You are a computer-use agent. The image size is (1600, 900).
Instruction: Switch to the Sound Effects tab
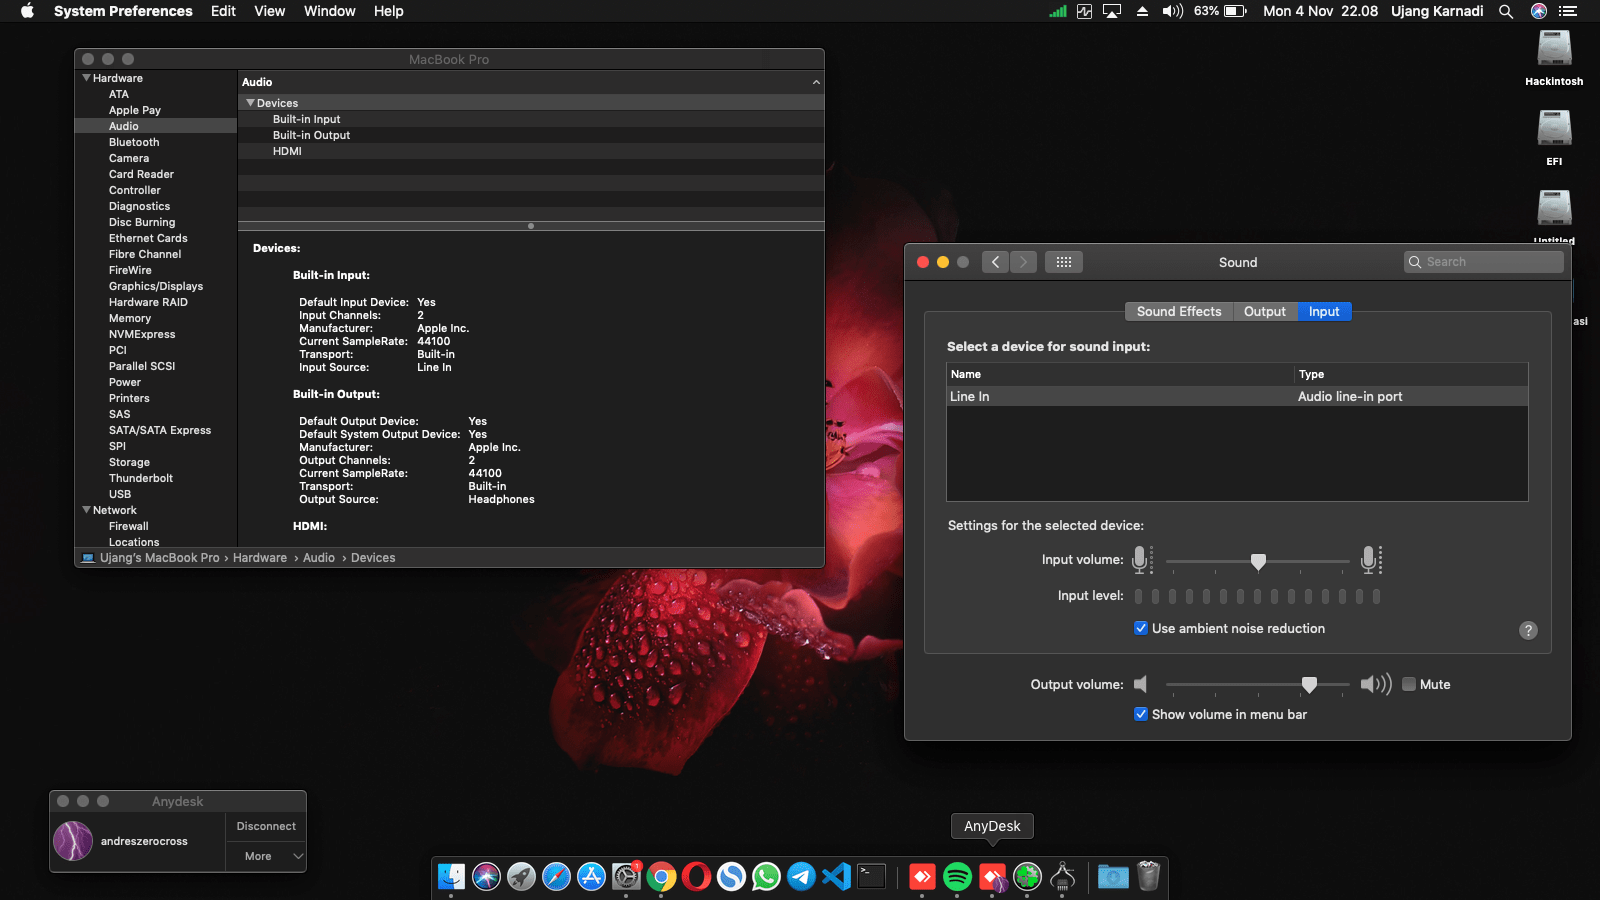(1178, 311)
